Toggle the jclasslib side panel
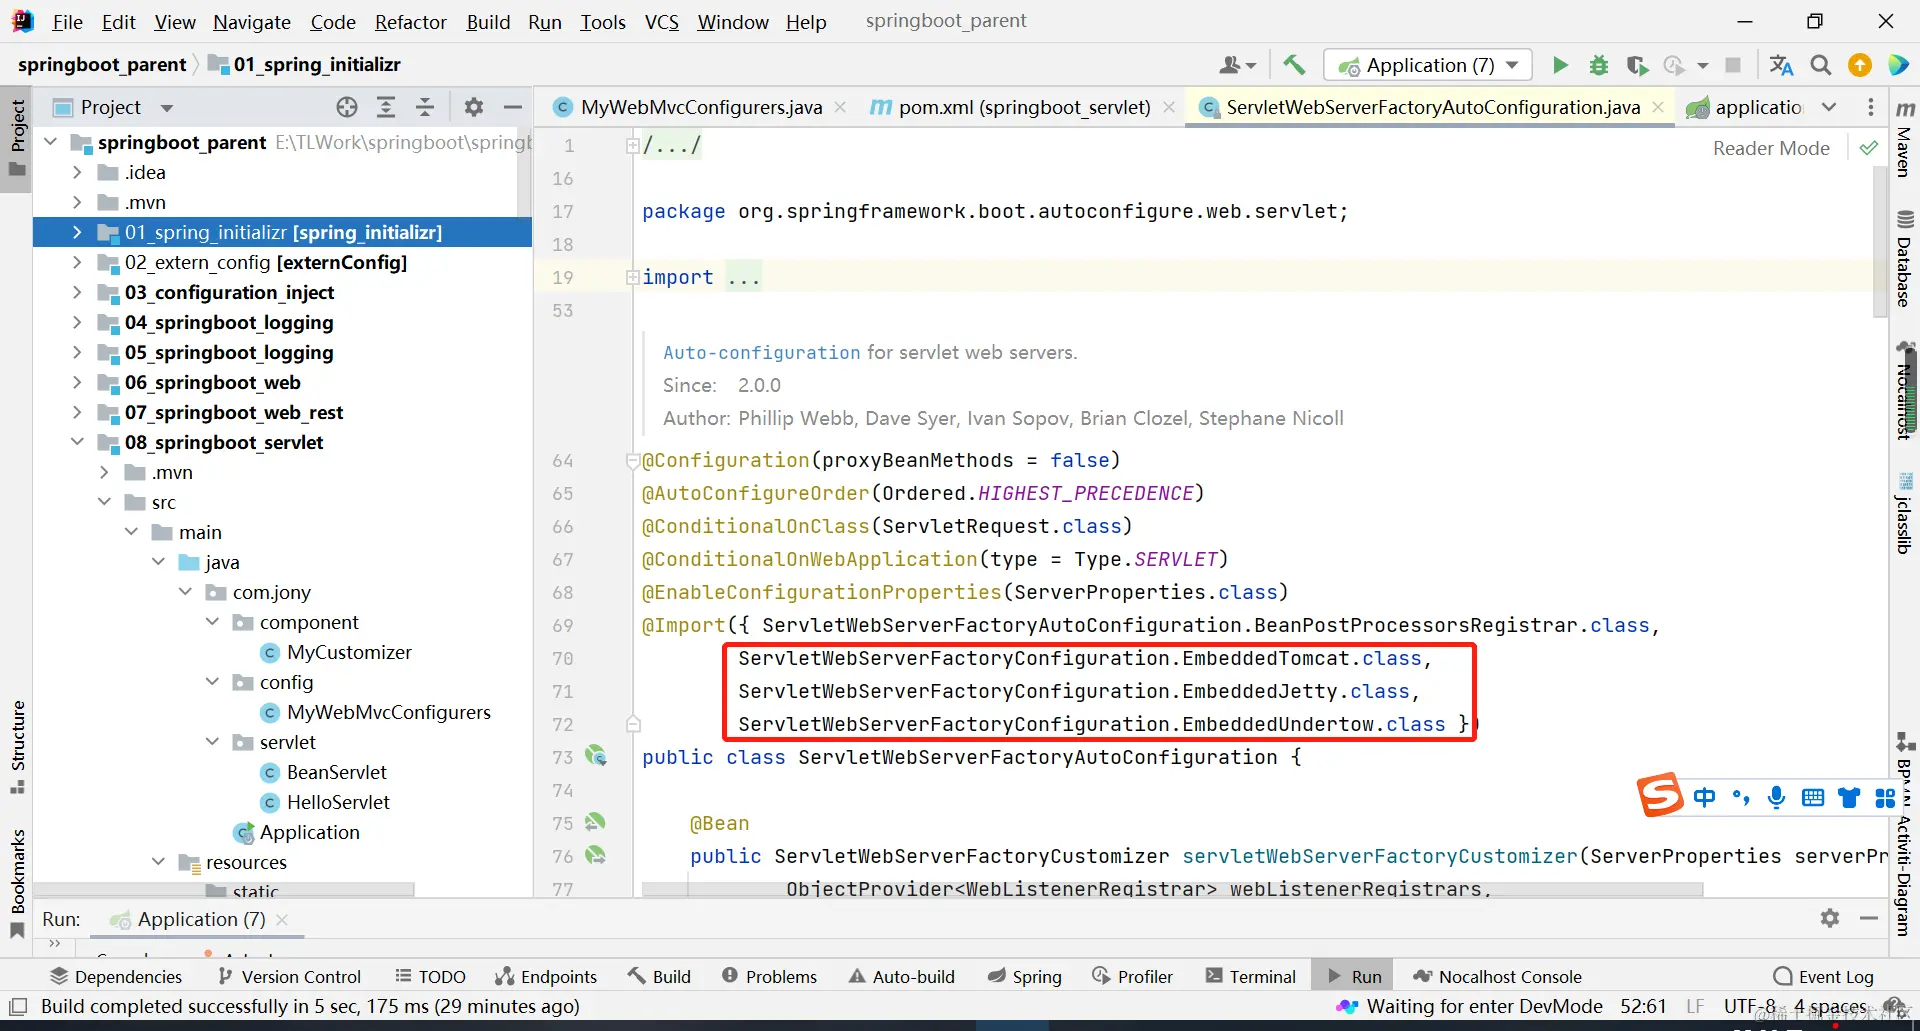The image size is (1920, 1031). pos(1905,513)
